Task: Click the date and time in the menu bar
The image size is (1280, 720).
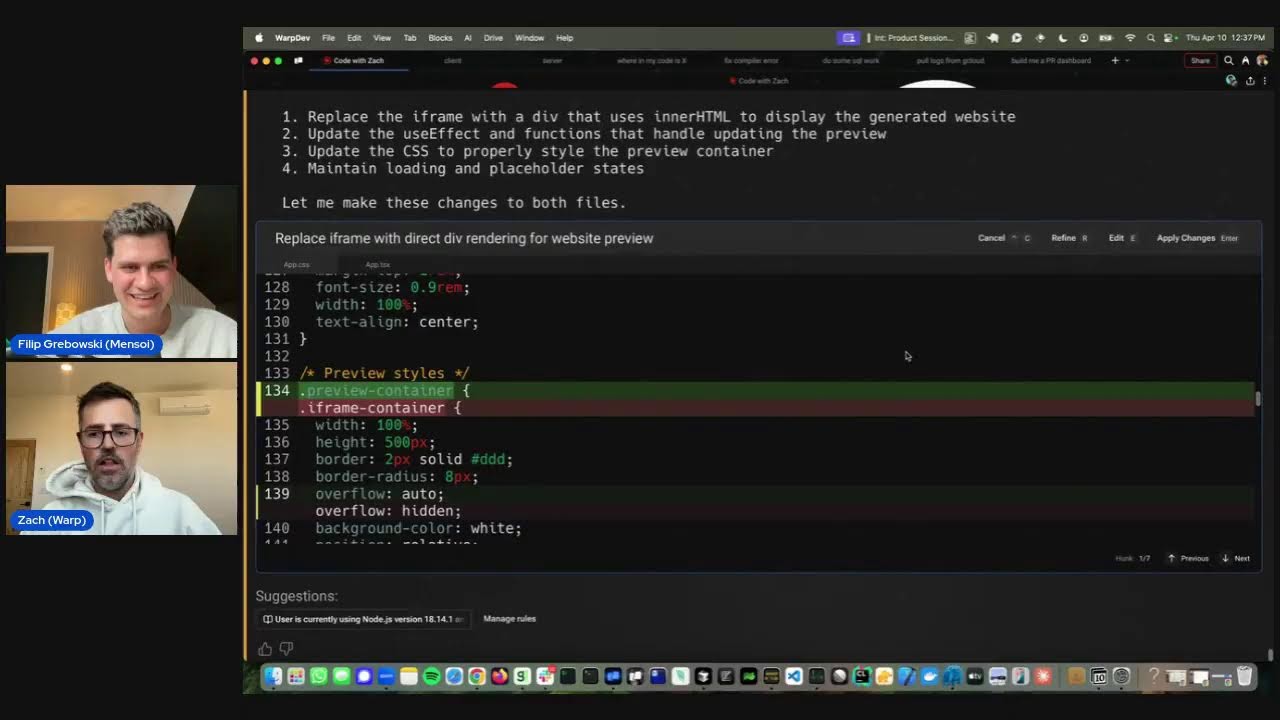Action: [1225, 38]
